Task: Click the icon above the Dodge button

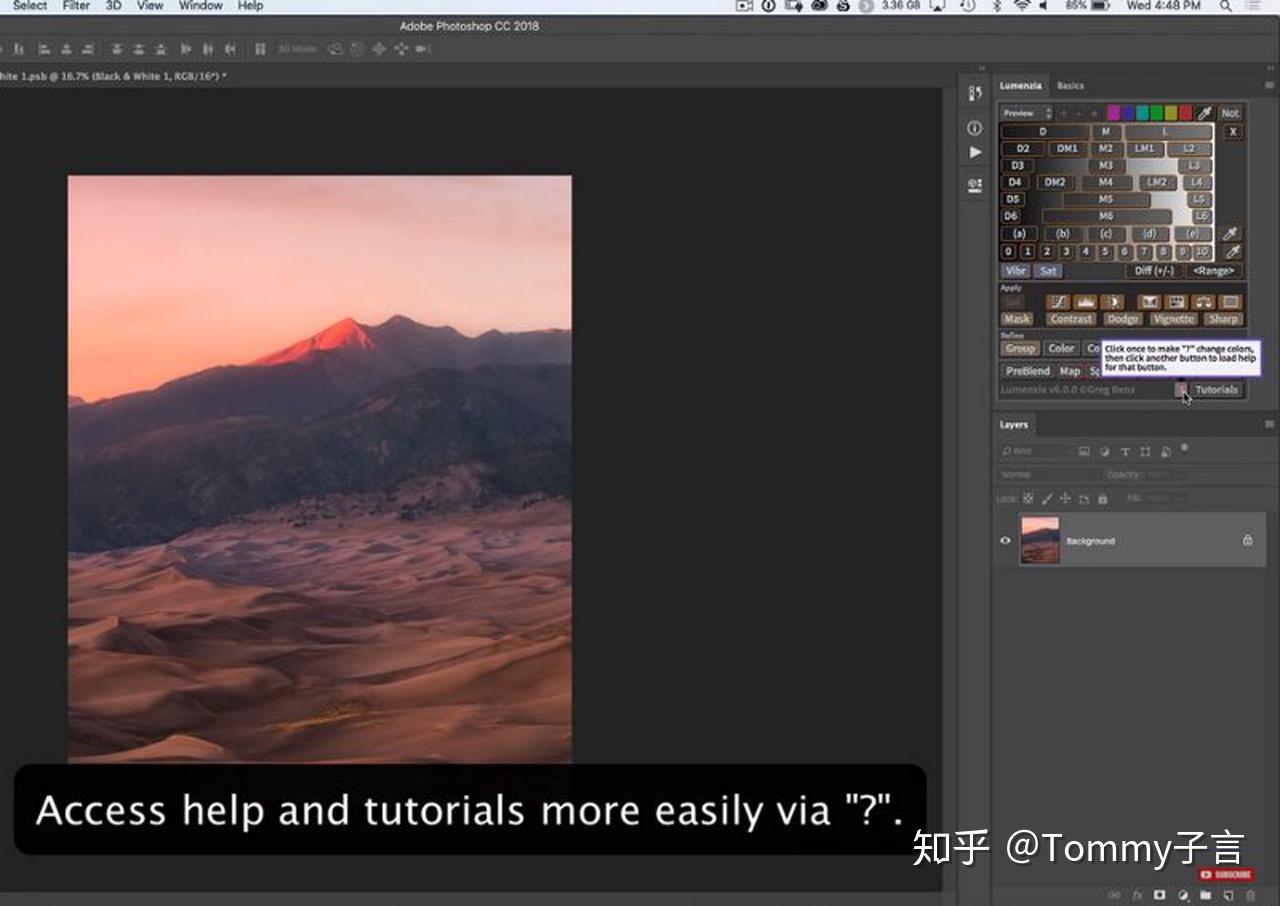Action: click(x=1112, y=302)
